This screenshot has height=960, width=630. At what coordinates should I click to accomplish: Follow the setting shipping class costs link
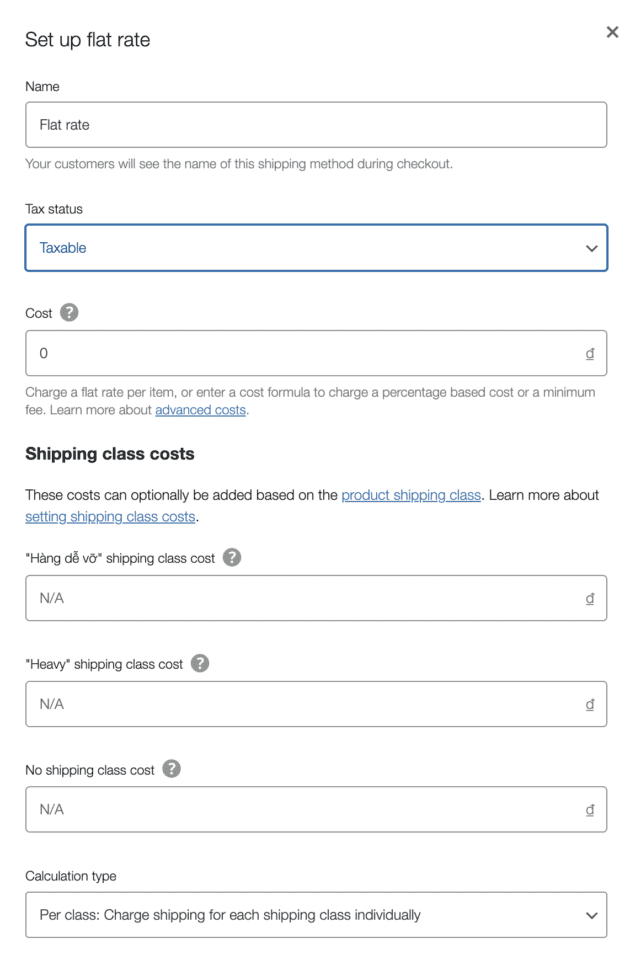click(110, 517)
